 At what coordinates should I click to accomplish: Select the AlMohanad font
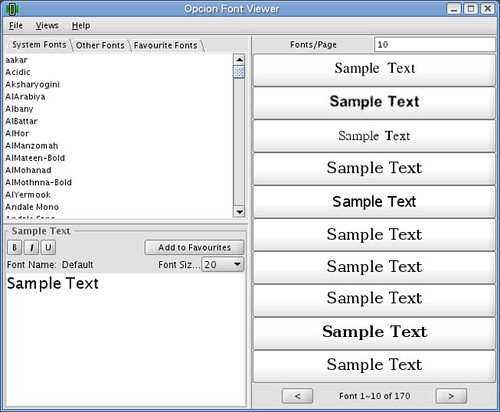[119, 170]
